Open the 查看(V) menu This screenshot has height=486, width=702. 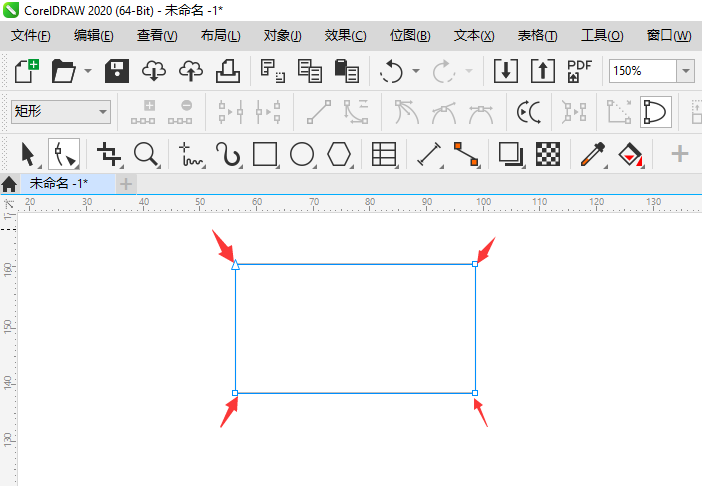[157, 35]
